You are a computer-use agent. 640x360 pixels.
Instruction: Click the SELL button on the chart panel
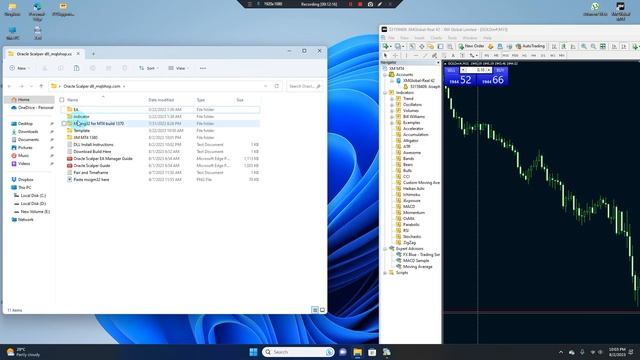pos(451,70)
